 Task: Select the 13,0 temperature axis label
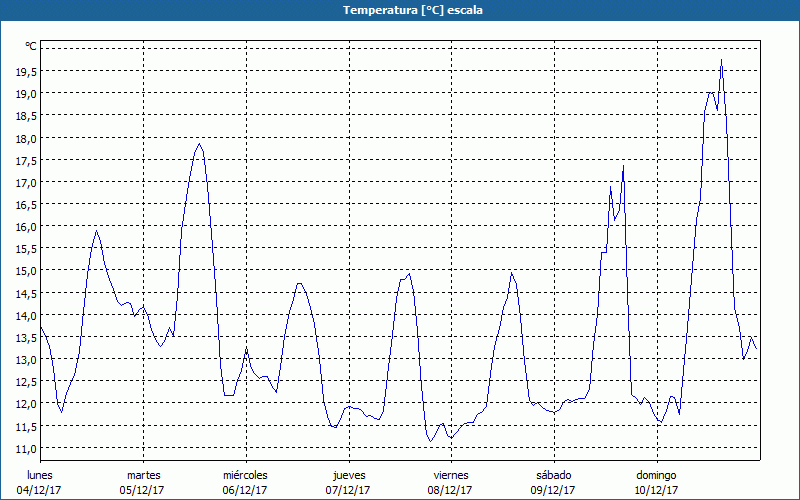click(x=25, y=359)
